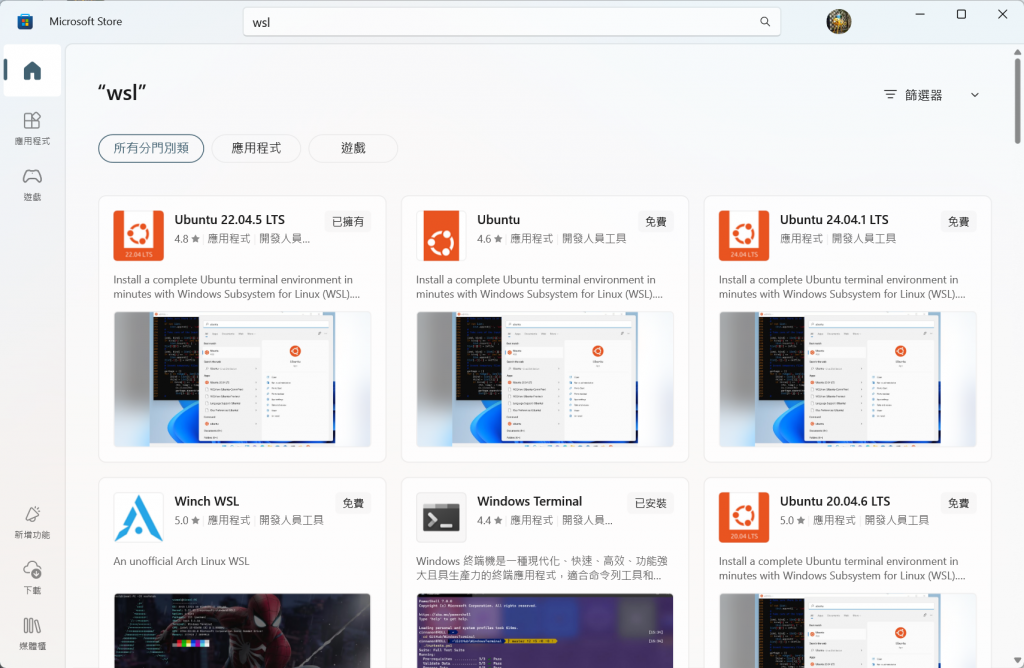
Task: Click the Ubuntu 22.04.5 LTS screenshot thumbnail
Action: pos(242,379)
